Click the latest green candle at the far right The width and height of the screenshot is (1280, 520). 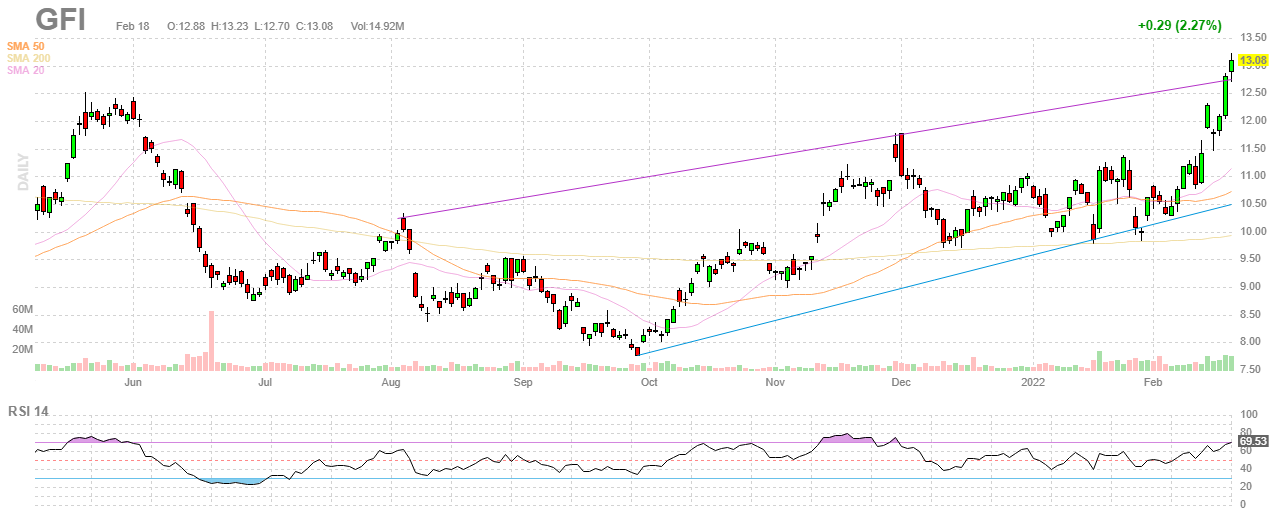click(1232, 65)
